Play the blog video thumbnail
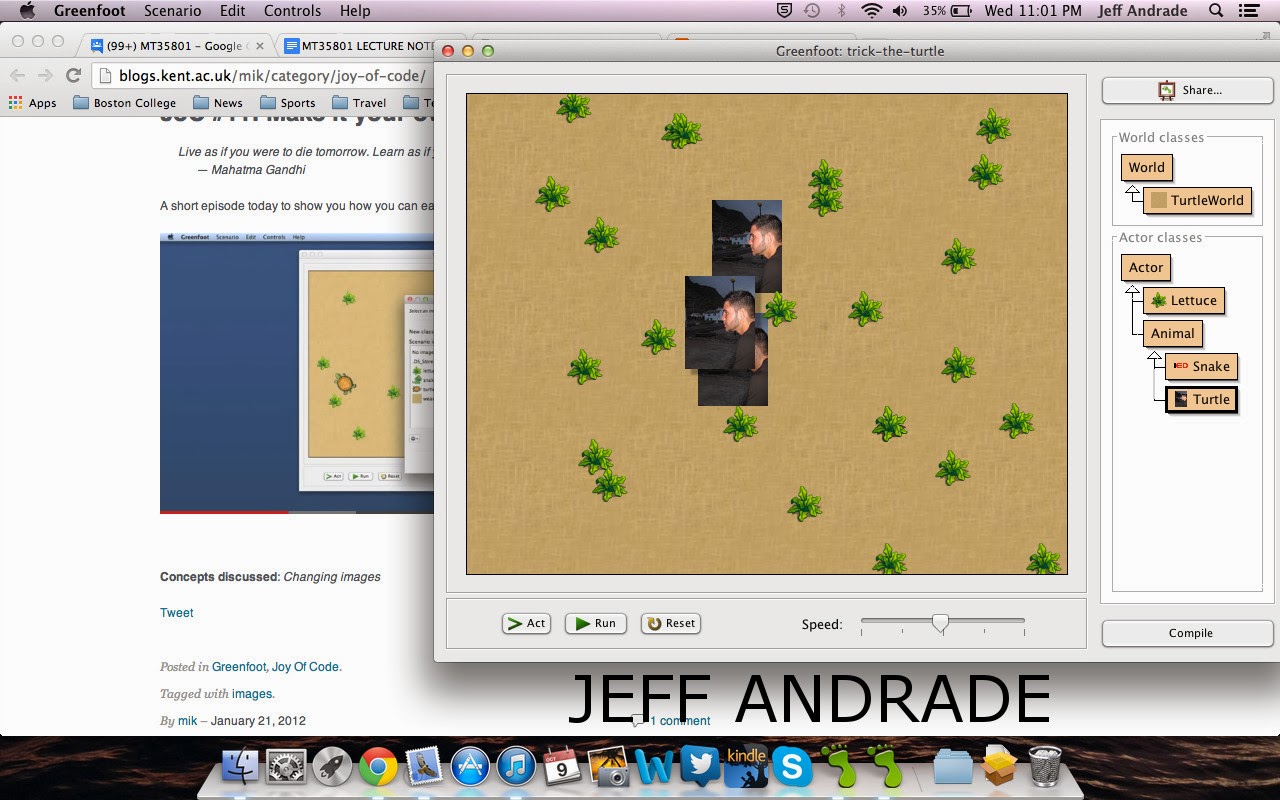This screenshot has width=1280, height=800. [x=297, y=373]
